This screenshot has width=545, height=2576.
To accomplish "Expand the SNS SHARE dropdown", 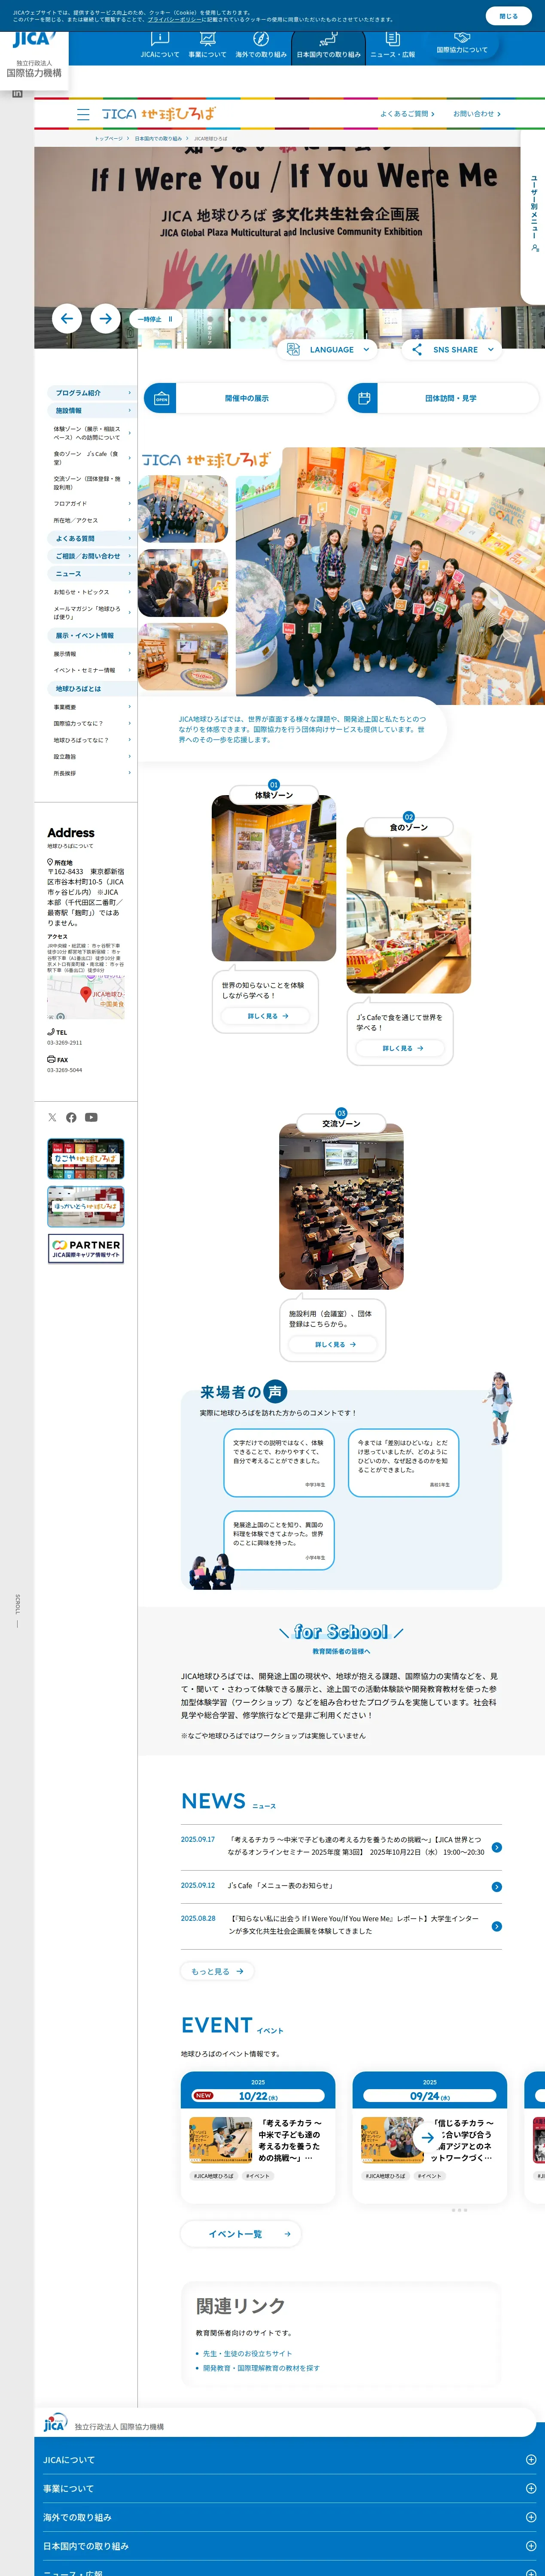I will (452, 350).
